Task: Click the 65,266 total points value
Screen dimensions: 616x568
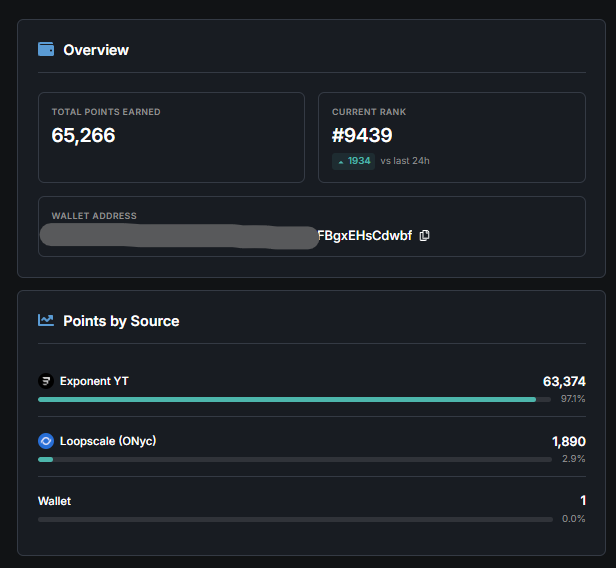Action: (x=83, y=135)
